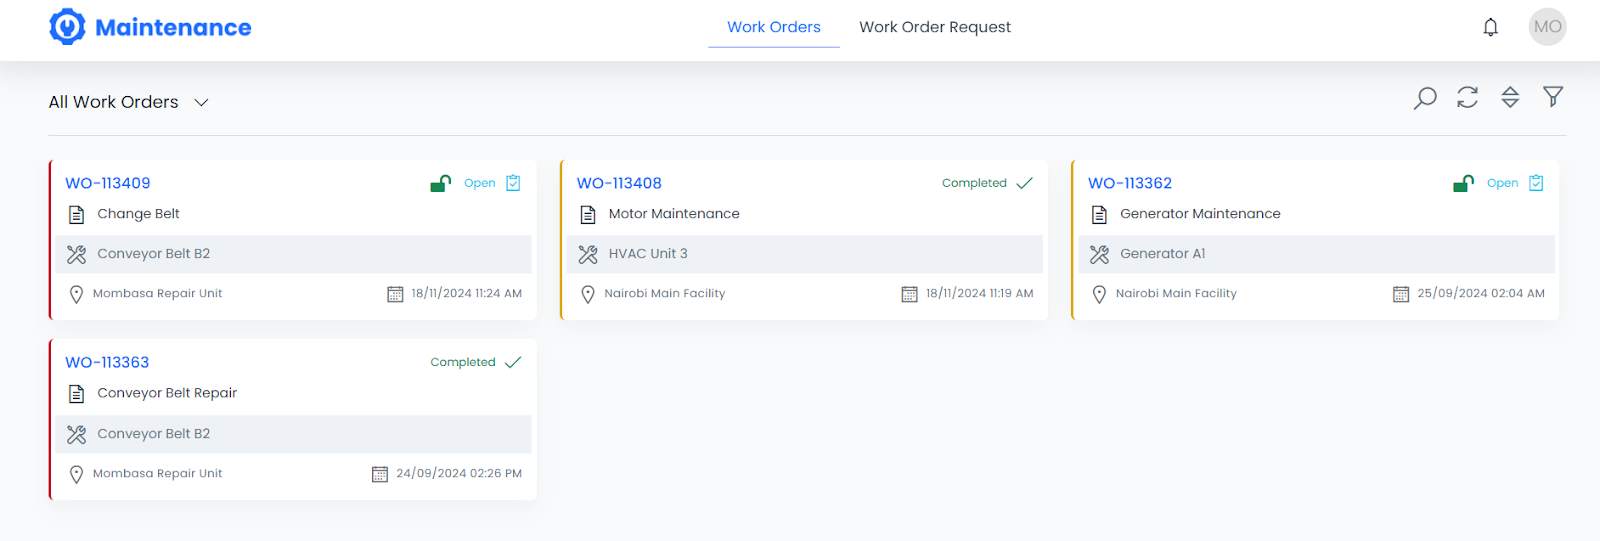Click the calendar icon beside 25/09/2024 02:04 AM

tap(1401, 294)
